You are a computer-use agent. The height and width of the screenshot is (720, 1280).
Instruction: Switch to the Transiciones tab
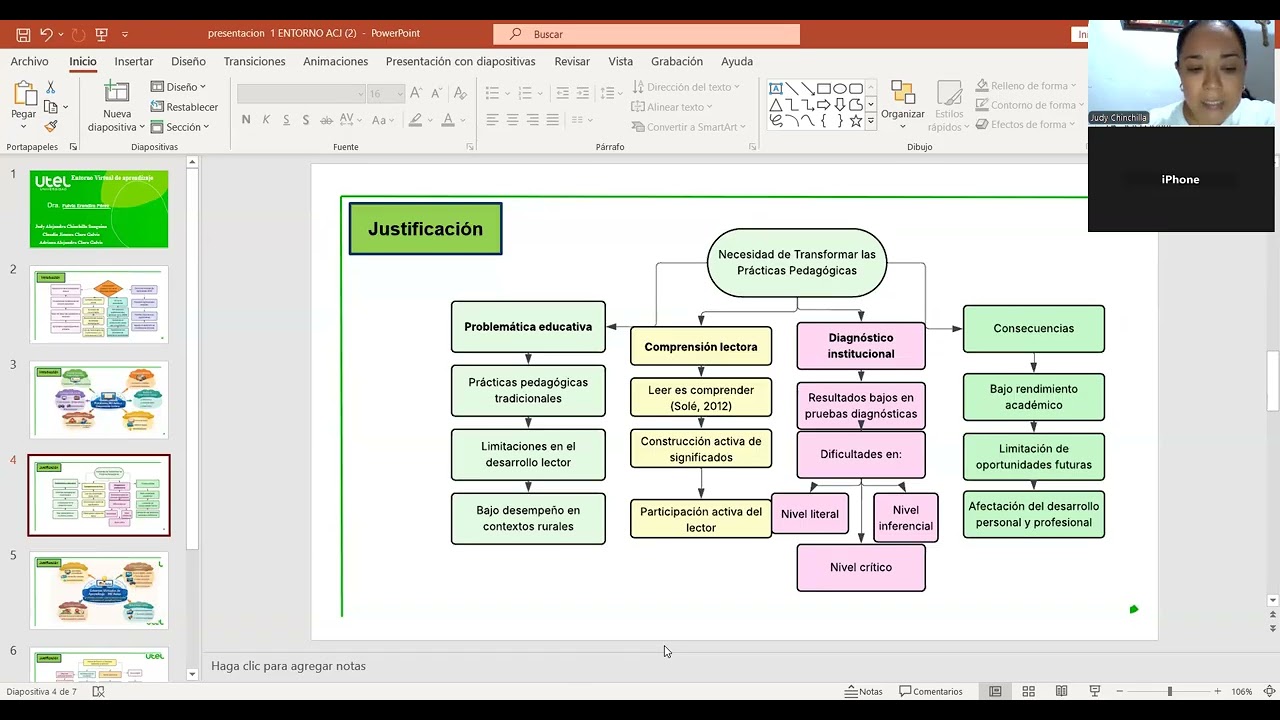tap(255, 62)
